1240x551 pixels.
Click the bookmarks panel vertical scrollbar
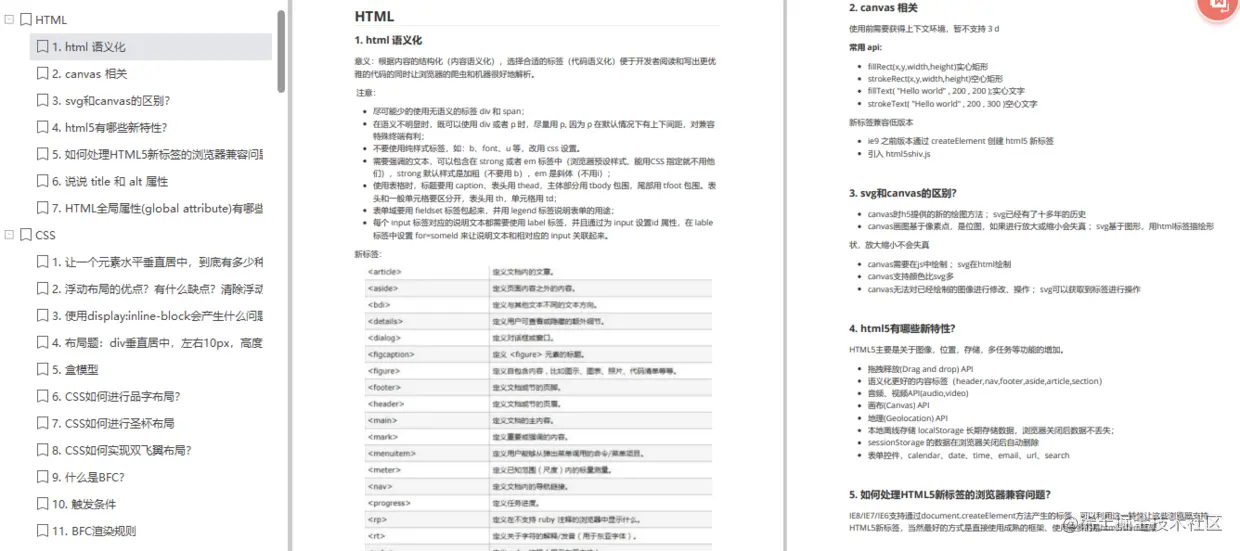pos(281,50)
